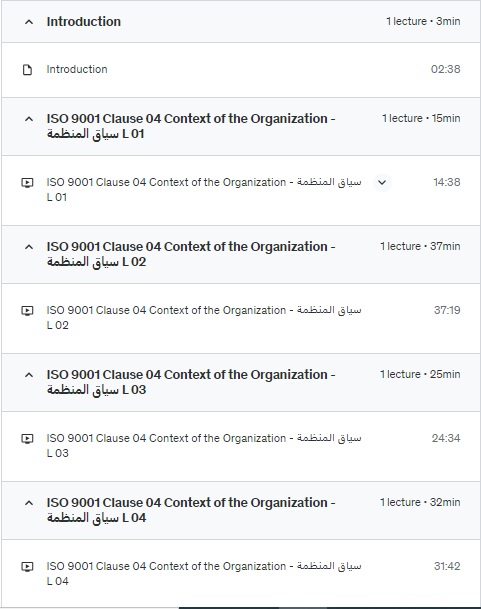This screenshot has width=481, height=609.
Task: Click the Introduction section heading text
Action: point(84,22)
